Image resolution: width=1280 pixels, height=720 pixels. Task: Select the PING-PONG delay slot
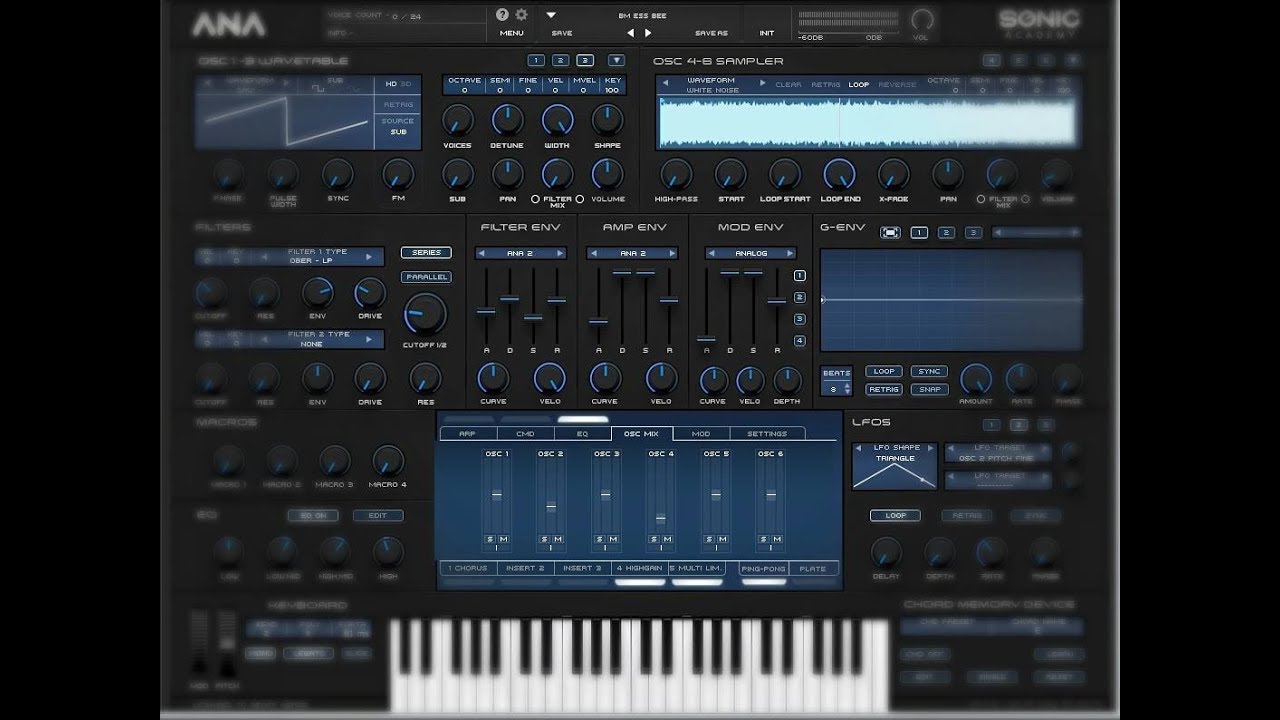(764, 568)
